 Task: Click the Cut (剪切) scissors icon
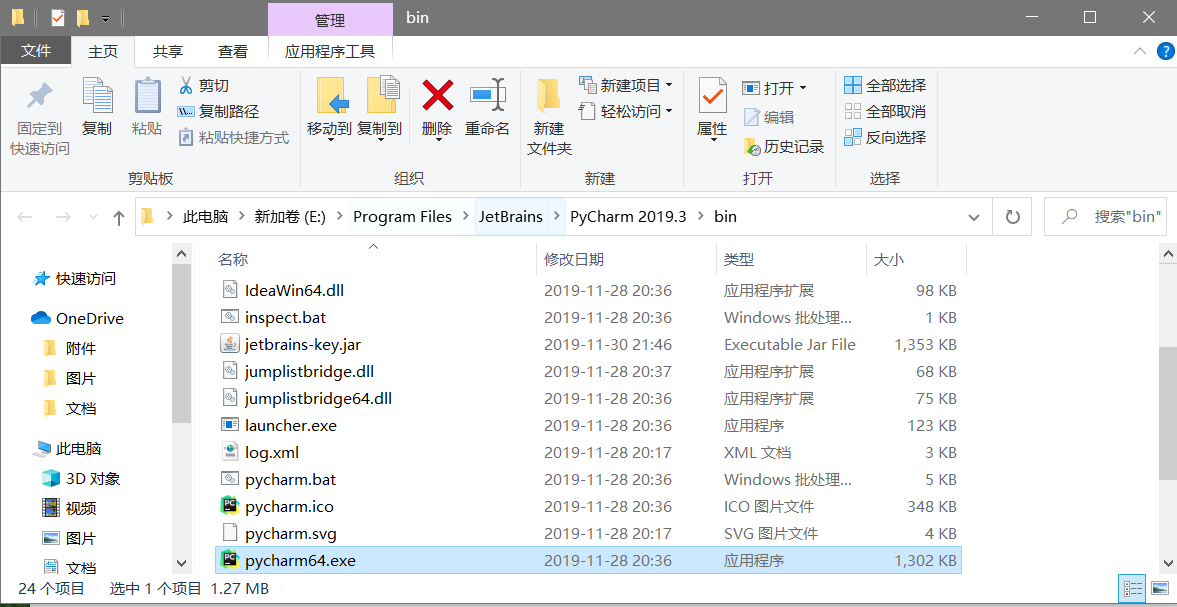[x=185, y=86]
